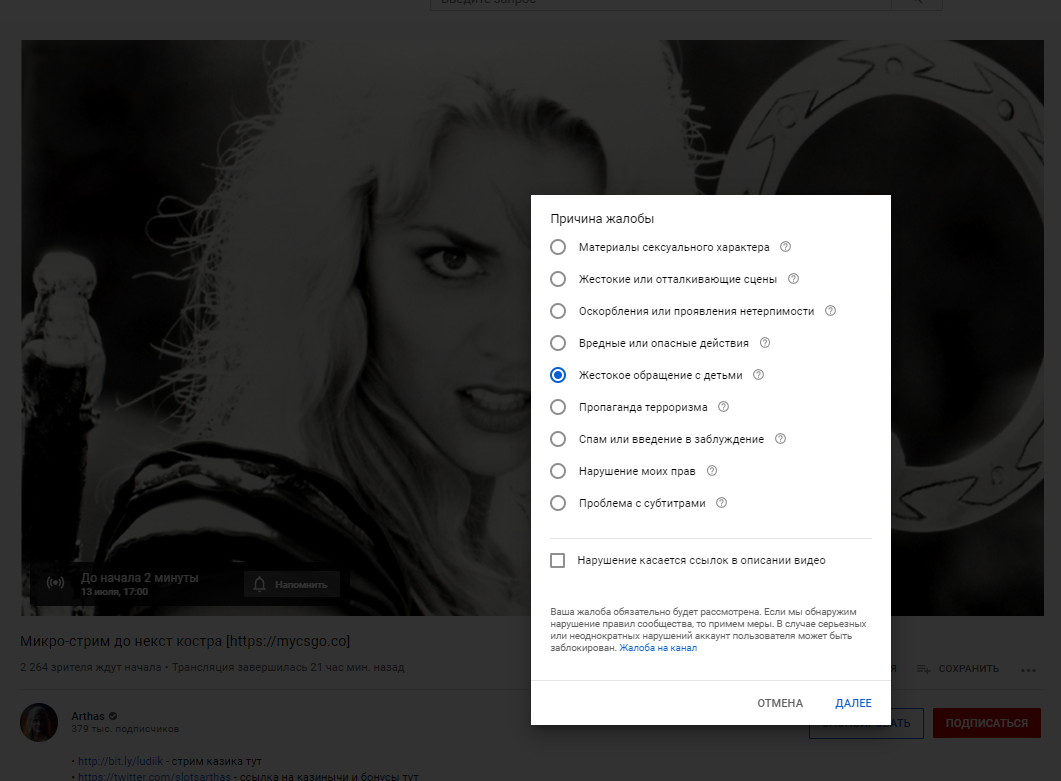Open help icon for Оскорбления или проявления нетерпимости

click(x=830, y=311)
